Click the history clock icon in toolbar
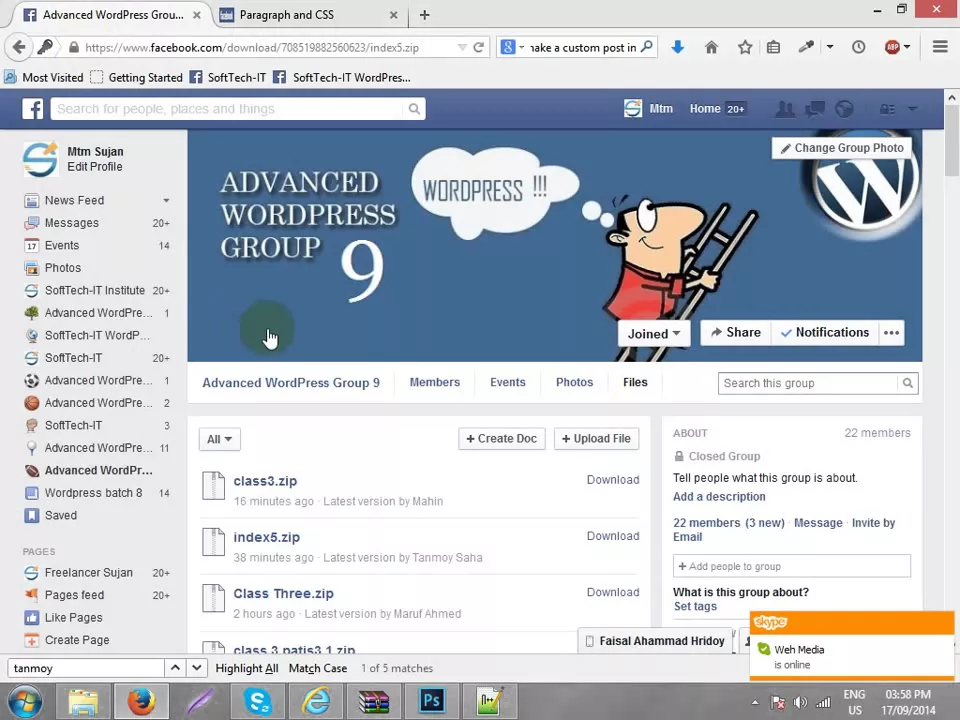 click(858, 47)
